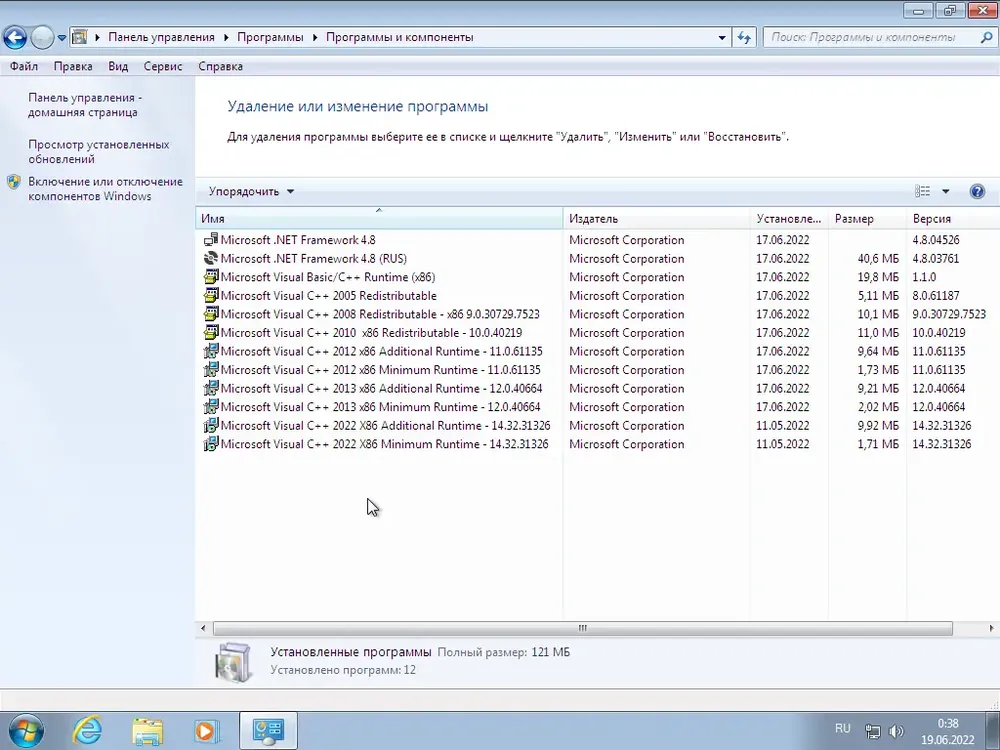The image size is (1000, 750).
Task: Open the Windows Start button
Action: (26, 731)
